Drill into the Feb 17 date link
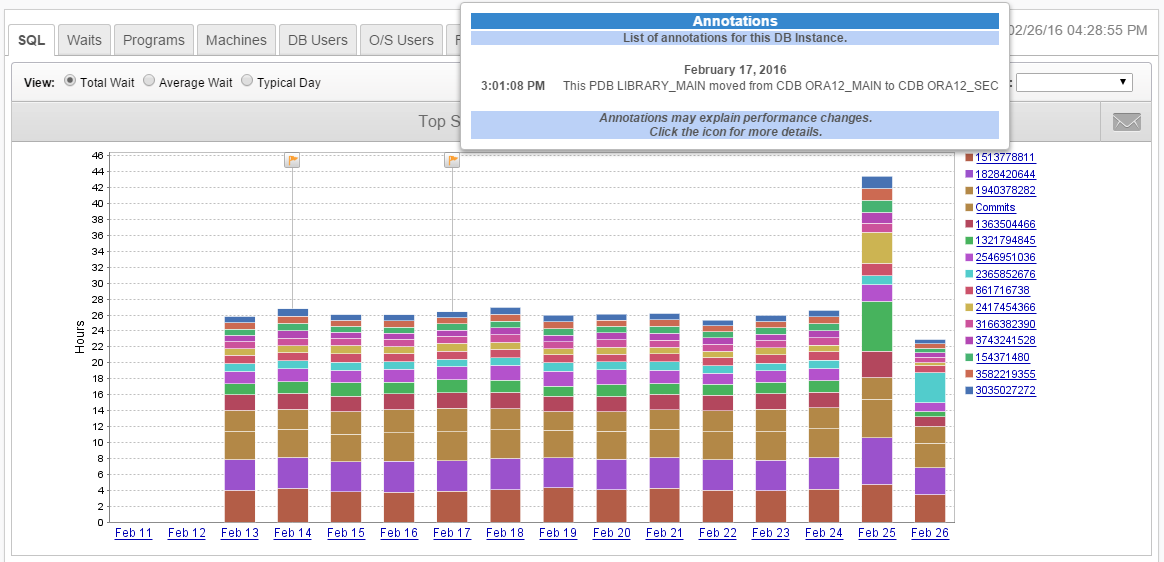 [452, 533]
